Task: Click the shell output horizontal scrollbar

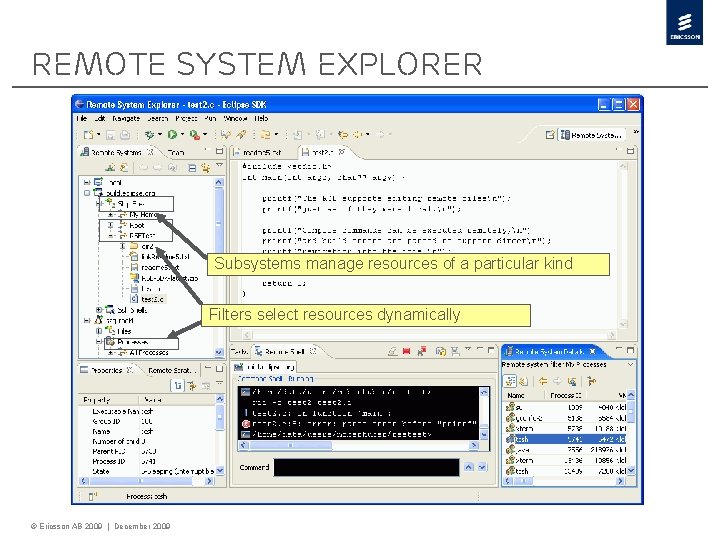Action: [x=358, y=445]
